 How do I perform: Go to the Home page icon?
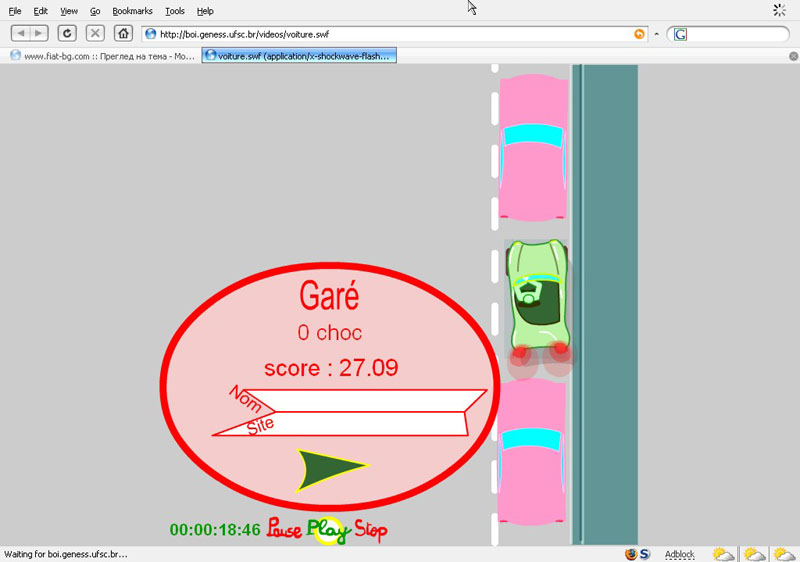coord(123,33)
